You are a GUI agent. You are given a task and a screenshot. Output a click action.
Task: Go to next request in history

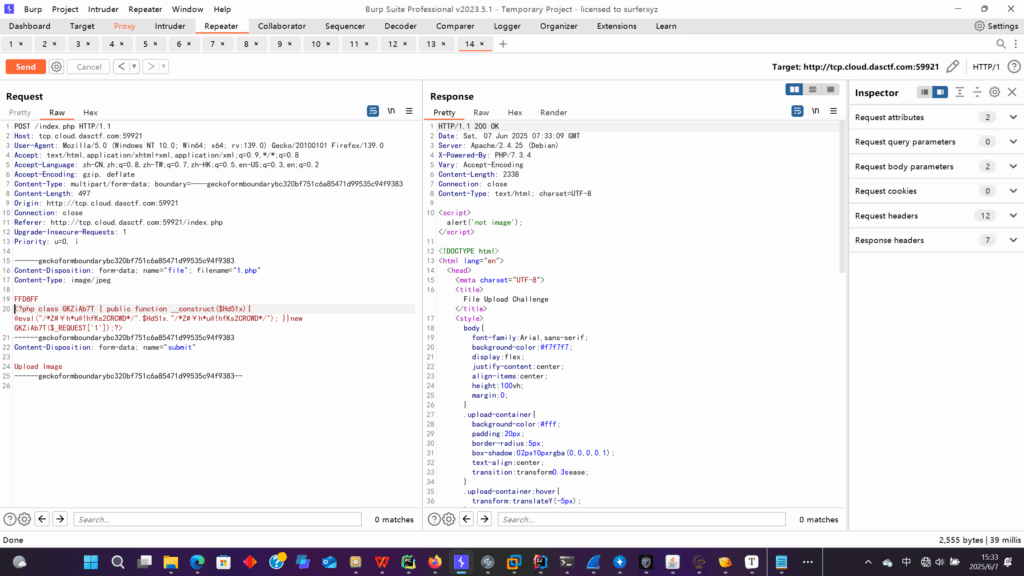coord(151,67)
